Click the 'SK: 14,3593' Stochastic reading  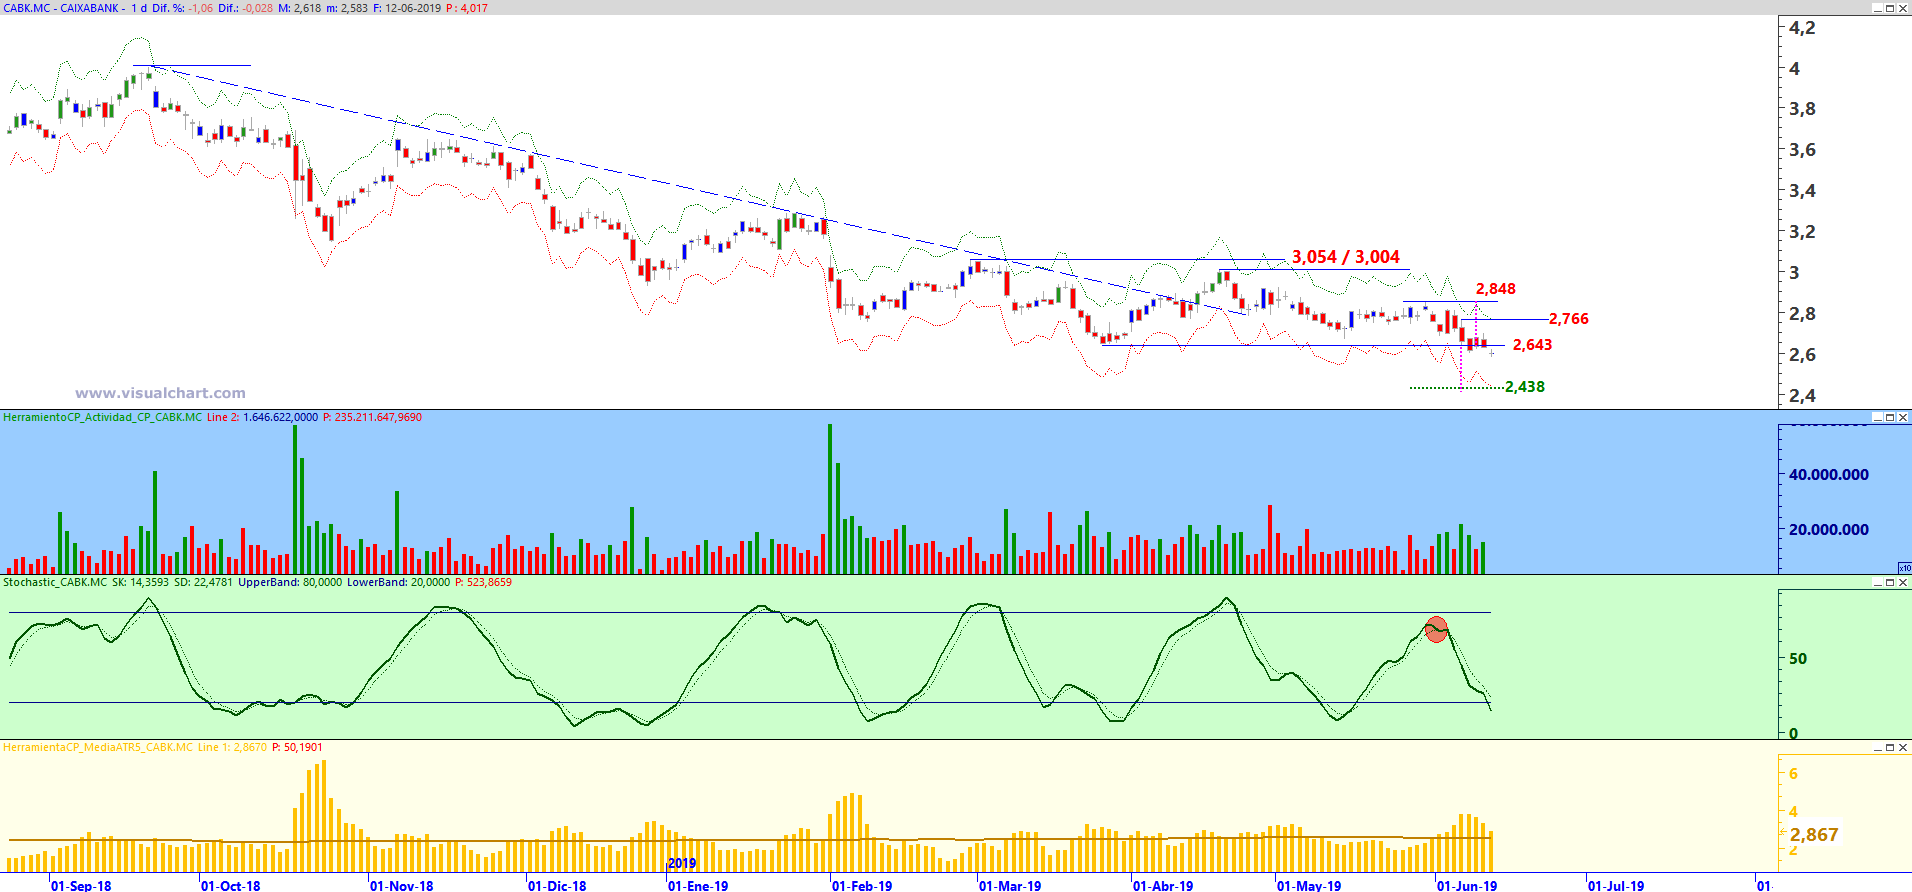[x=141, y=582]
